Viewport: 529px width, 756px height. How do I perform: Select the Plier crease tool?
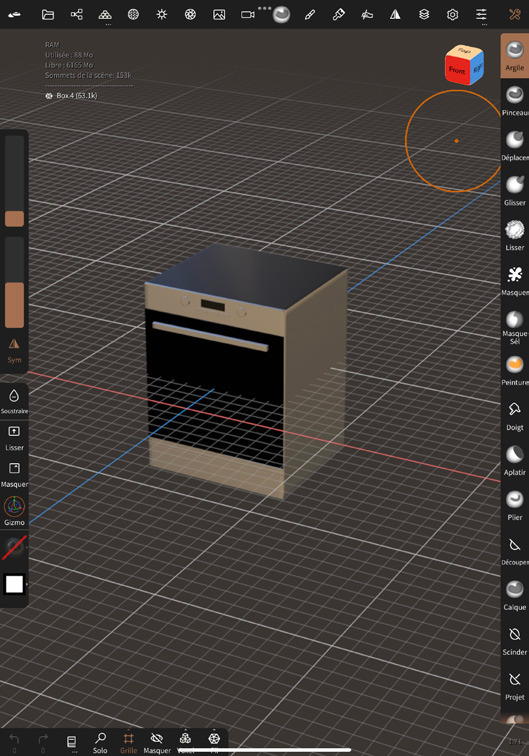tap(515, 504)
